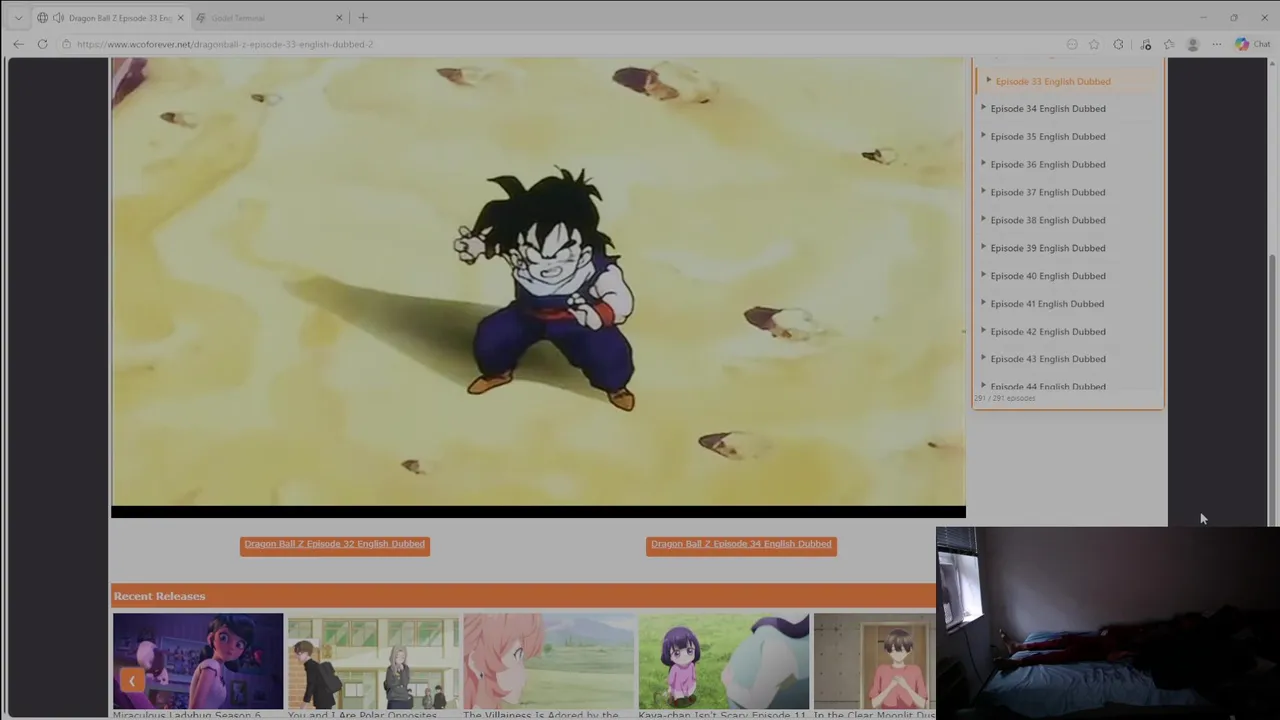Open The Villainess Is Adored thumbnail
Viewport: 1280px width, 720px height.
549,662
